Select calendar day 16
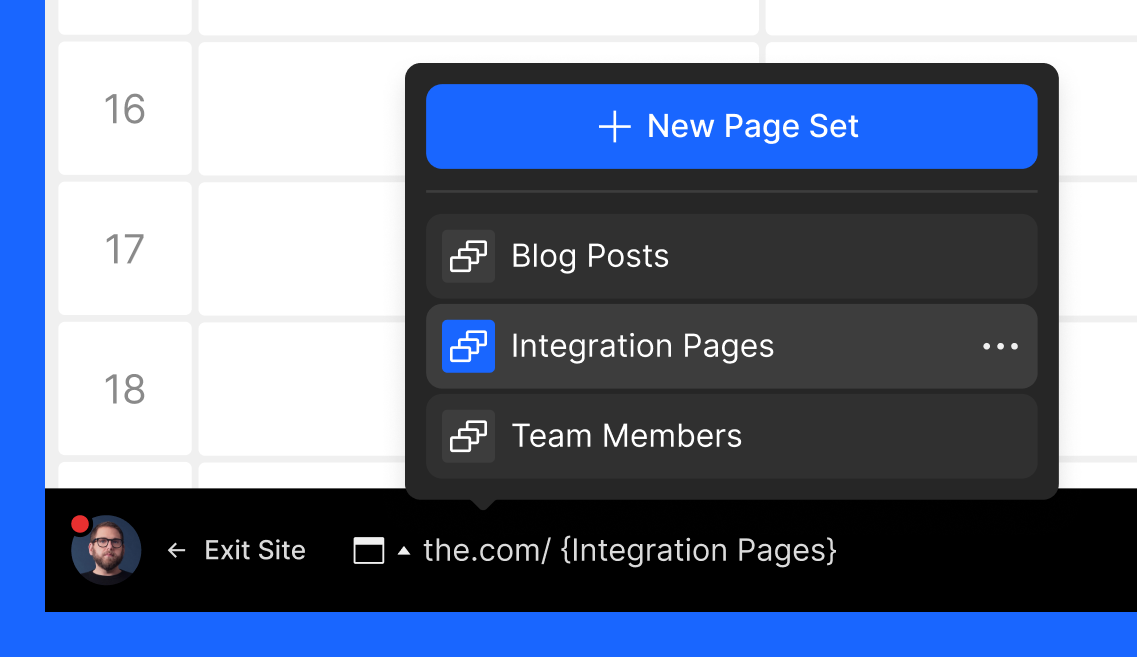This screenshot has height=657, width=1137. click(x=125, y=109)
